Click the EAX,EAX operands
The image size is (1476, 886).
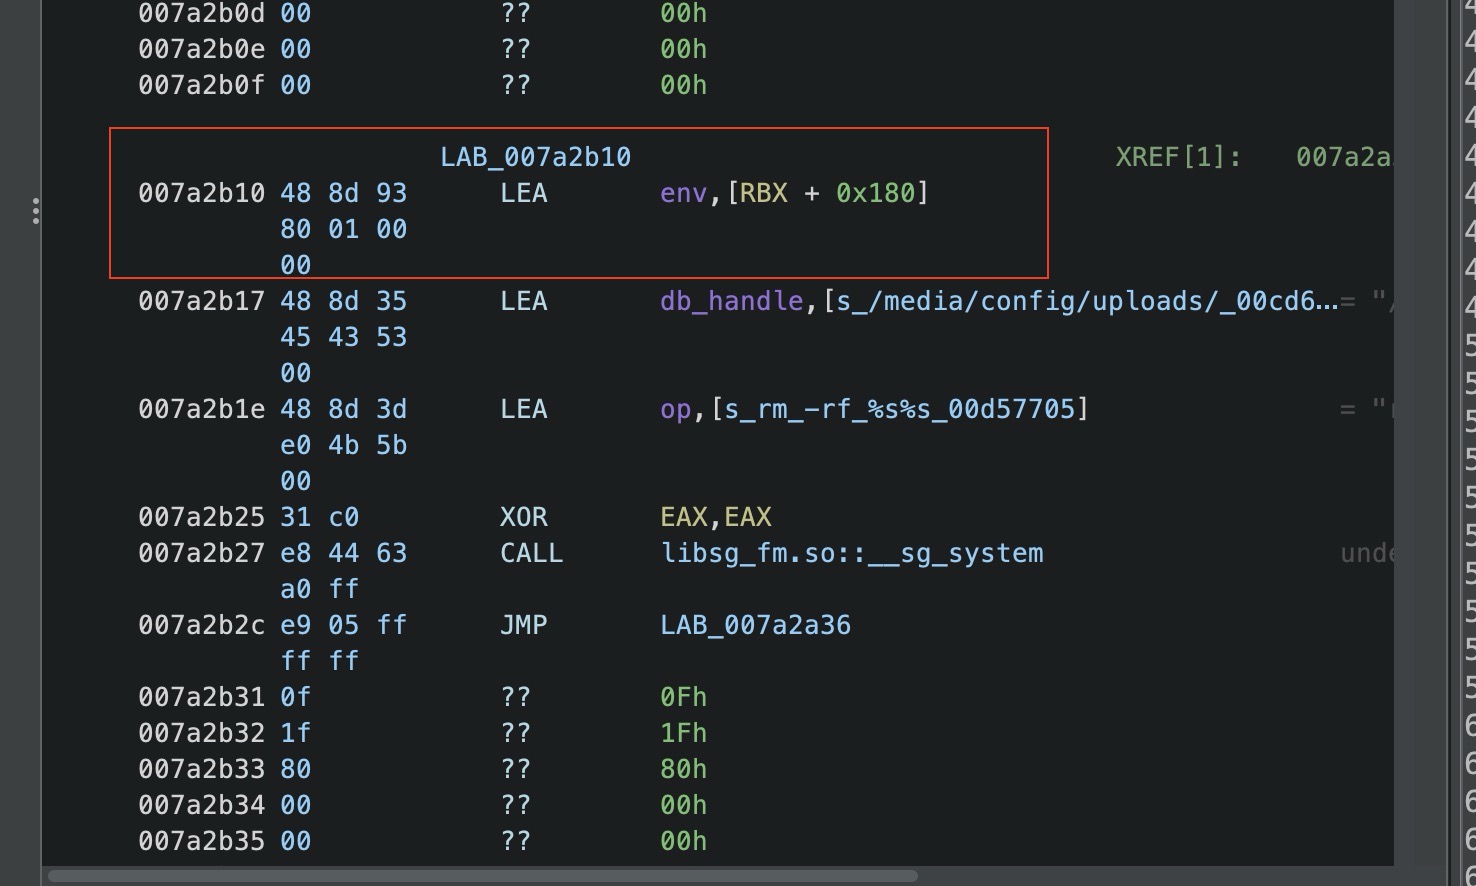(715, 517)
